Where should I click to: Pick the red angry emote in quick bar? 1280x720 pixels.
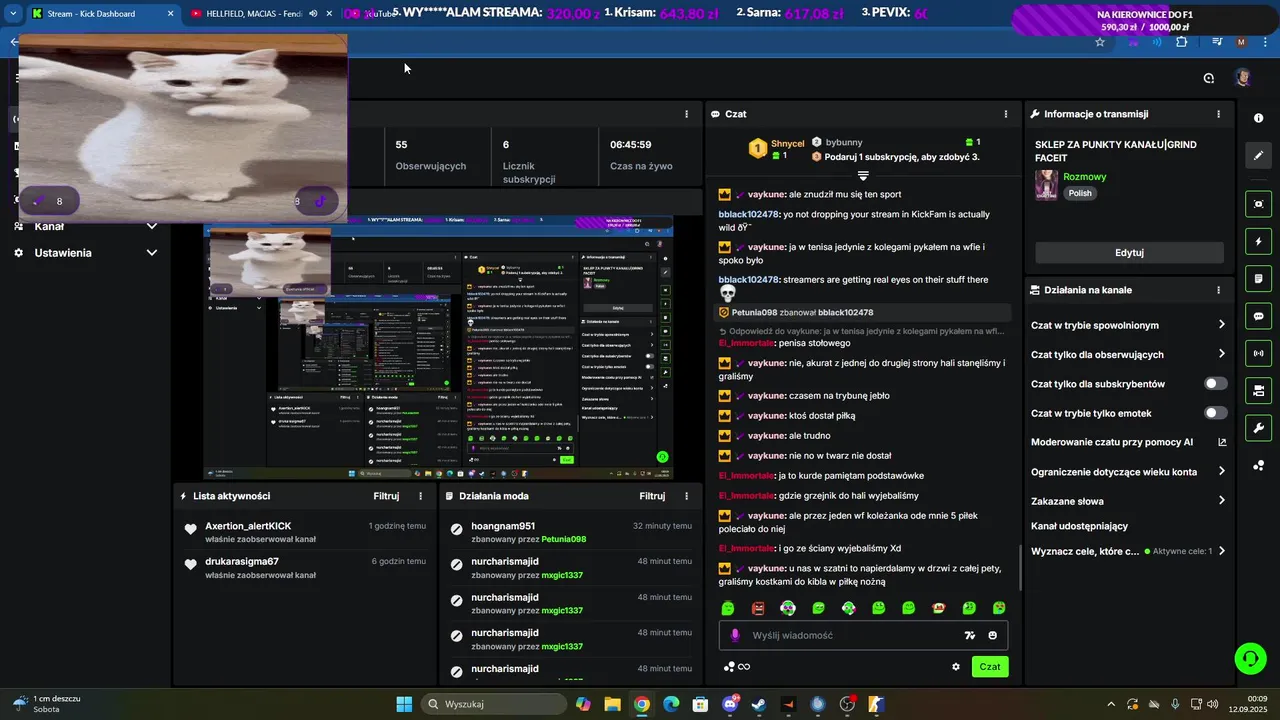point(758,608)
